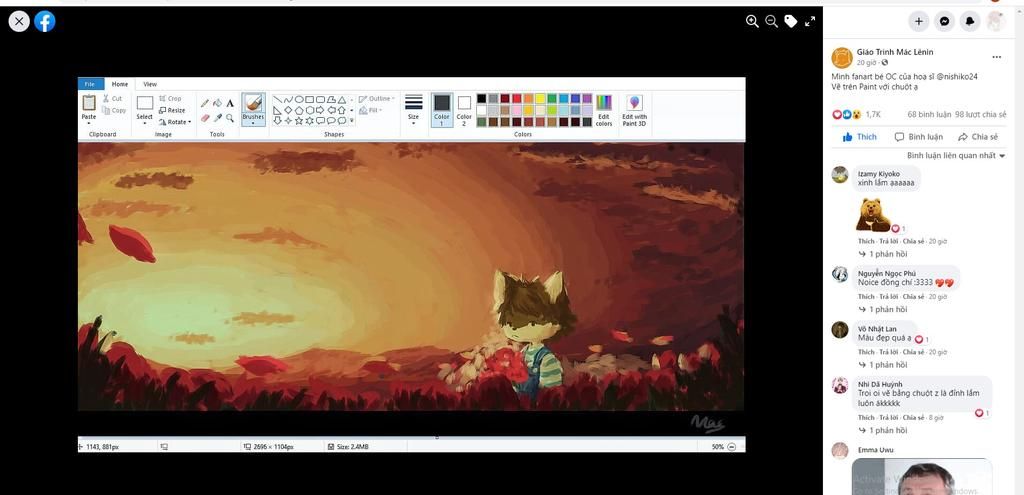The image size is (1024, 495).
Task: Expand 1 phản hồi under Võ Nhật Lan
Action: [883, 364]
